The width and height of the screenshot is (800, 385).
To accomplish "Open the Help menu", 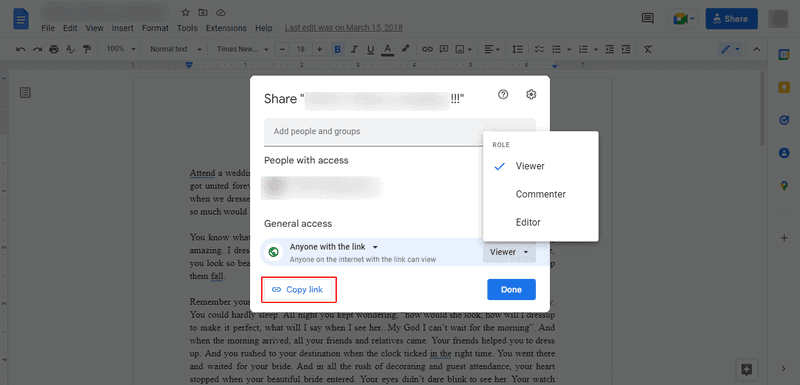I will (x=264, y=28).
